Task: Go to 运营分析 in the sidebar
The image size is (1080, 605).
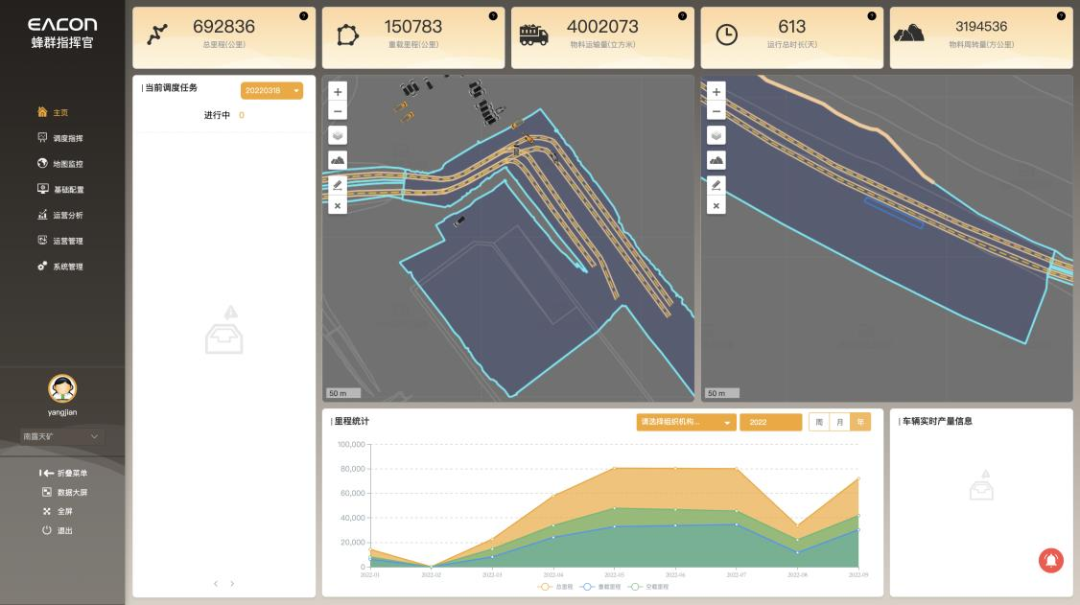Action: click(67, 215)
